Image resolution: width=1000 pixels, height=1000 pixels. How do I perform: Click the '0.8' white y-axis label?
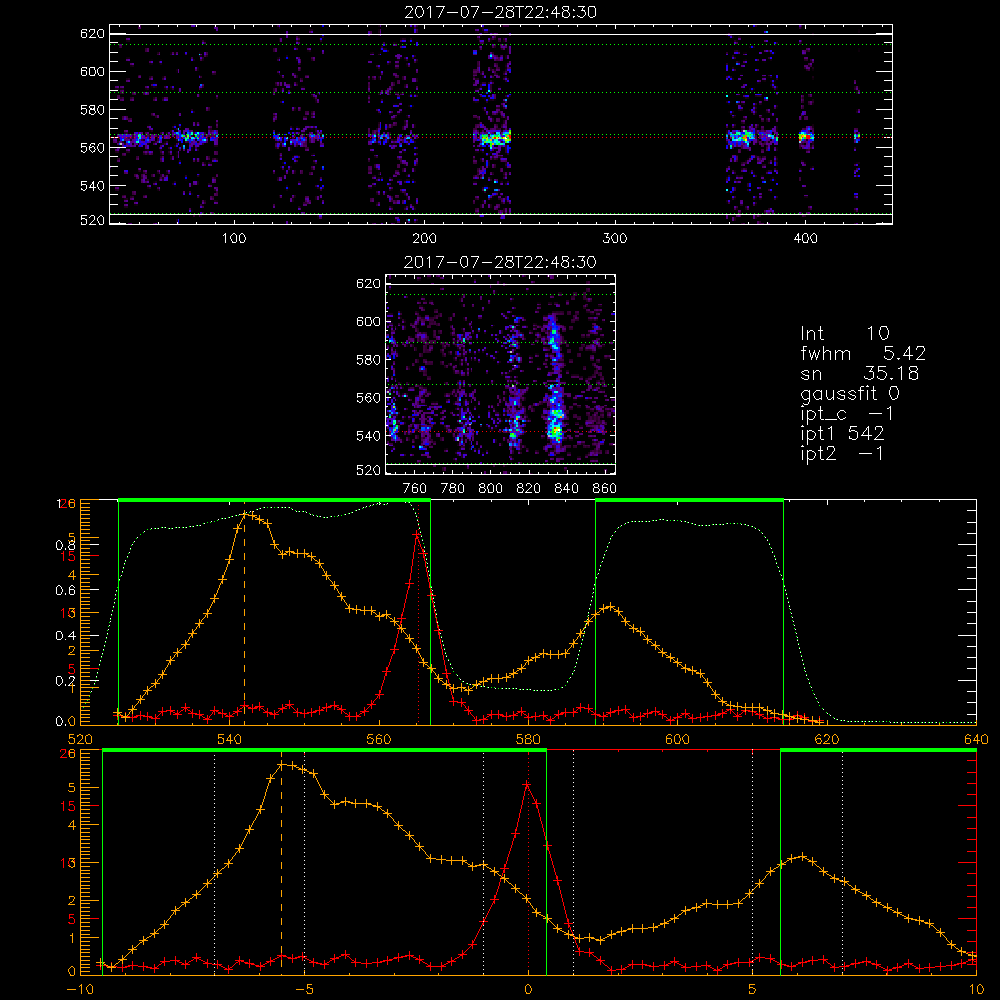click(x=65, y=545)
